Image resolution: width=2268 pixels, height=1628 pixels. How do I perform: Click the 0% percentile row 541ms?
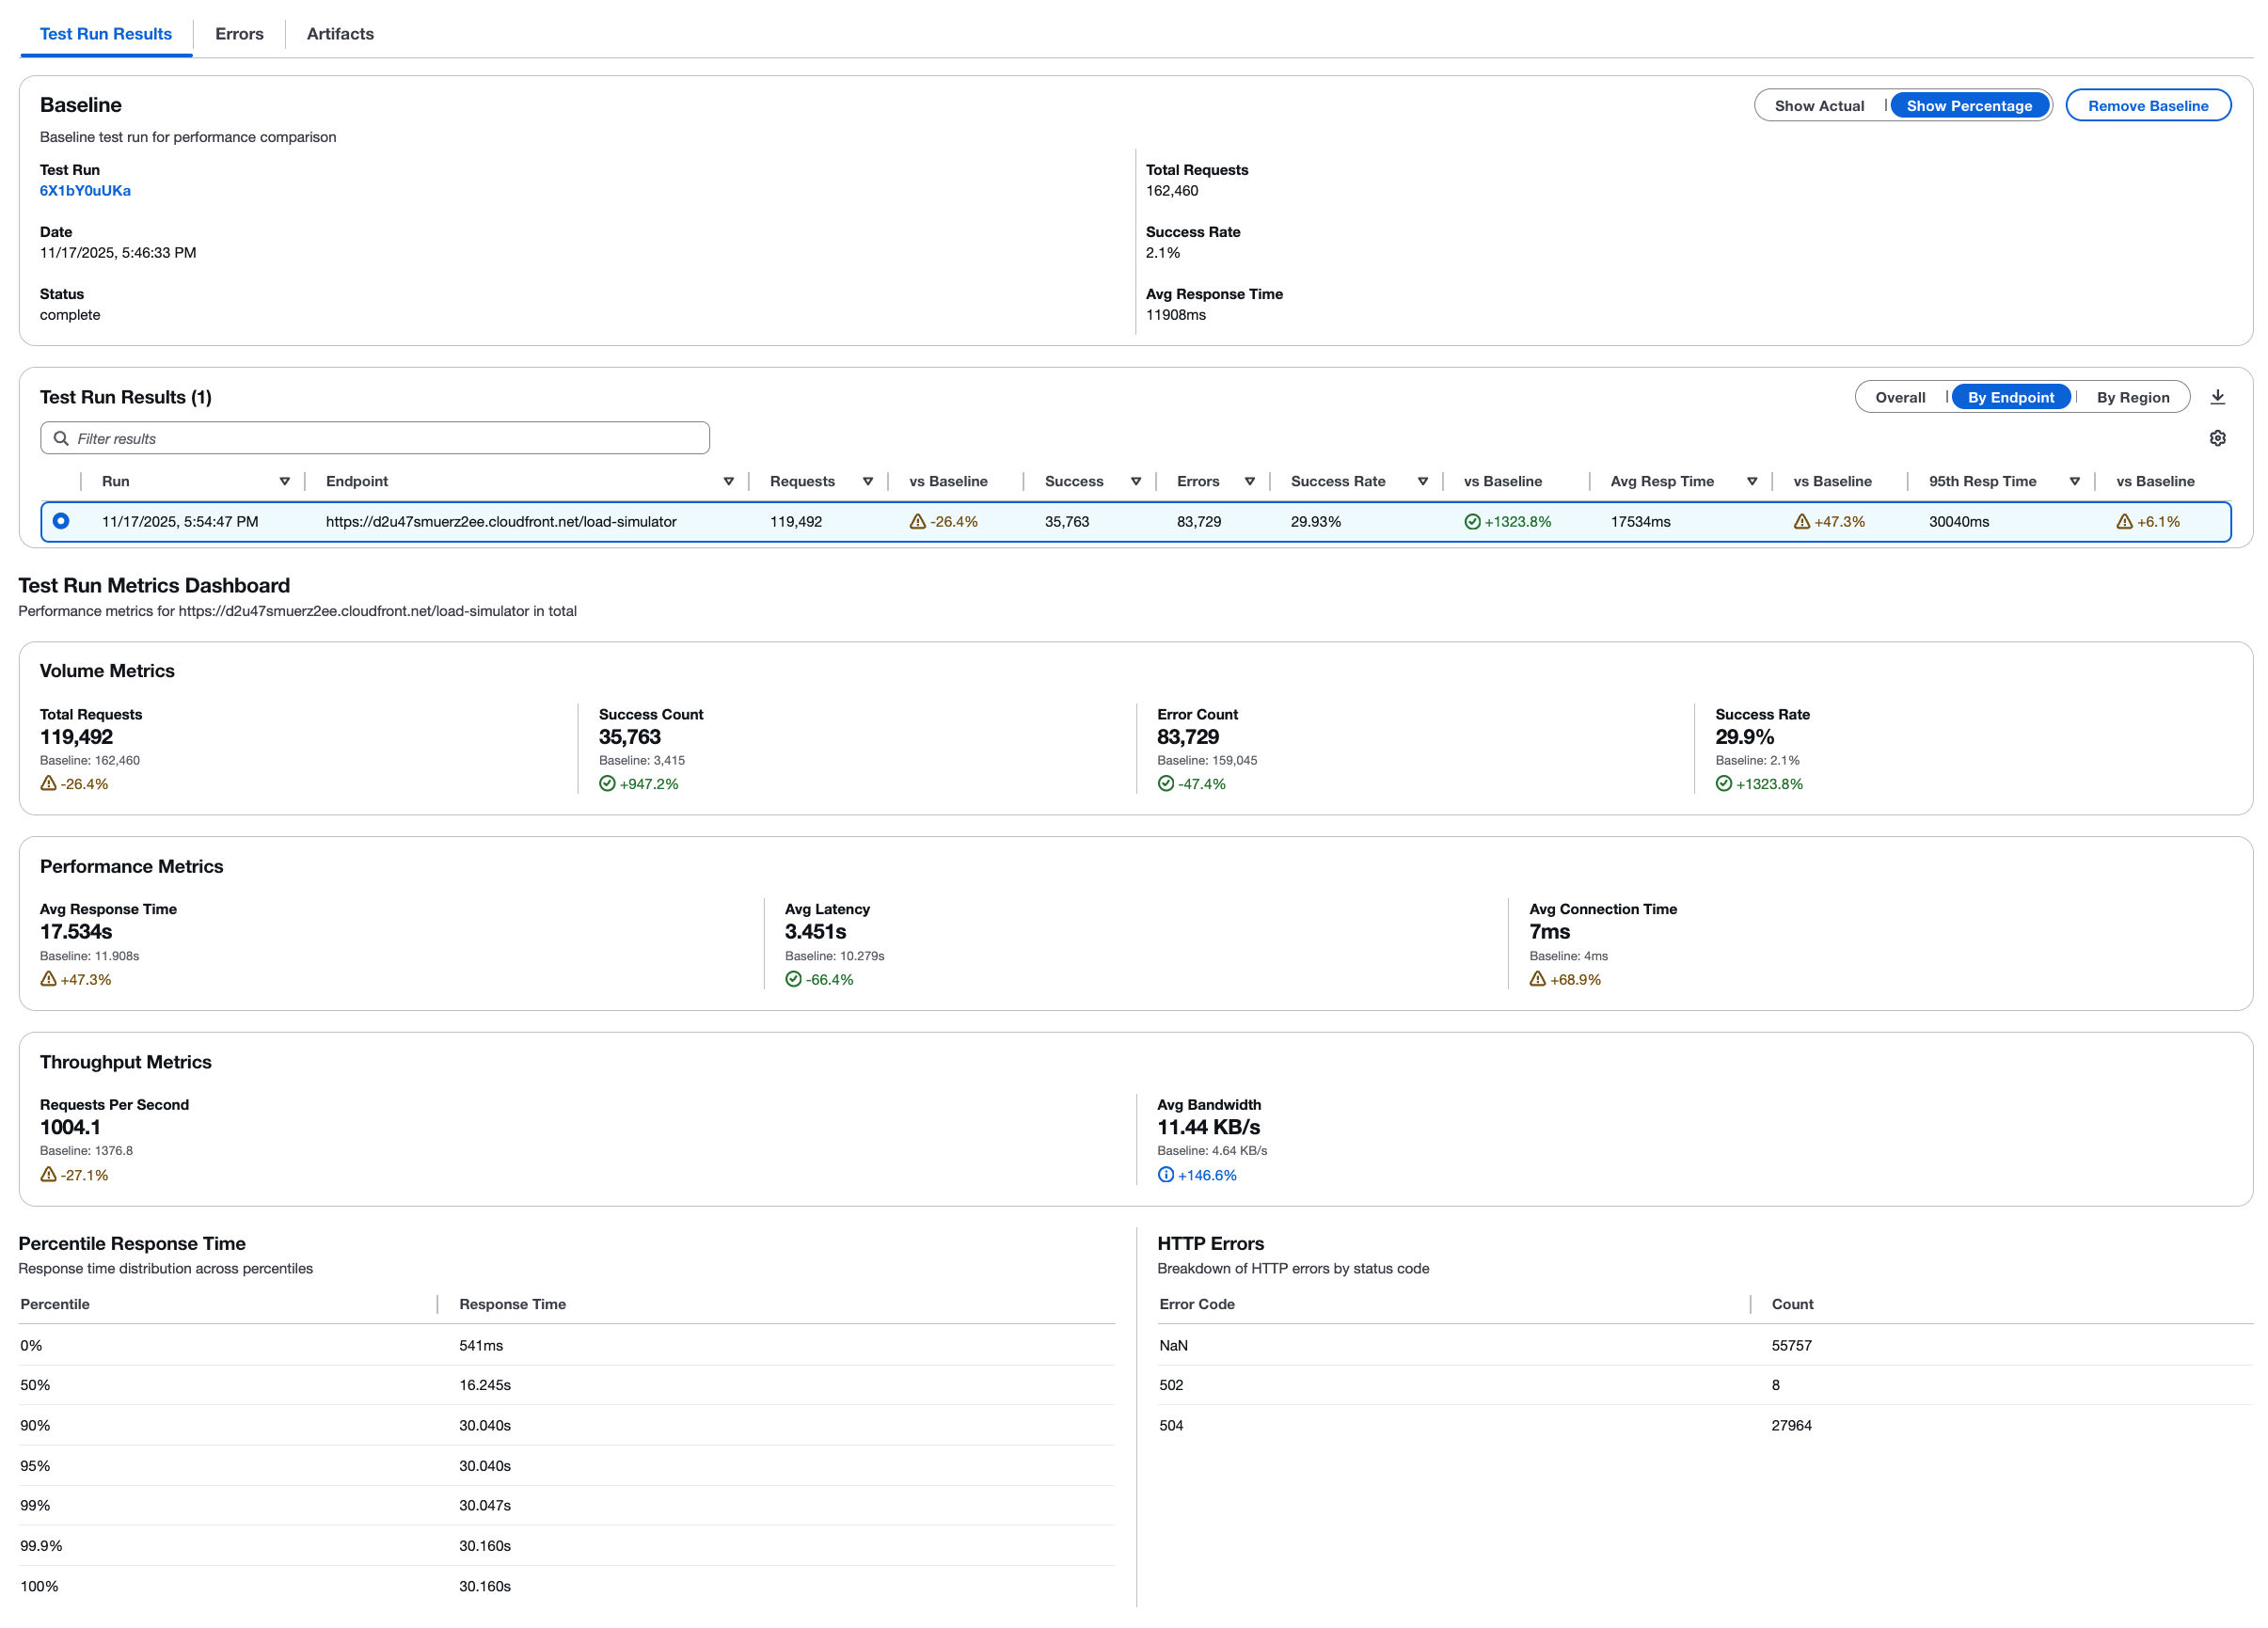[x=566, y=1345]
